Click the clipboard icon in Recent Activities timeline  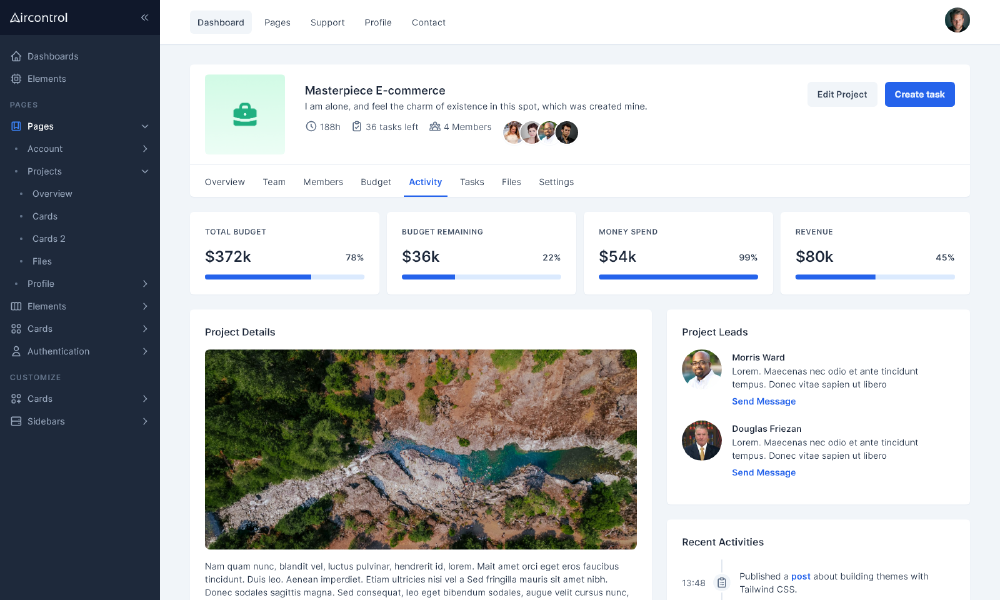721,582
